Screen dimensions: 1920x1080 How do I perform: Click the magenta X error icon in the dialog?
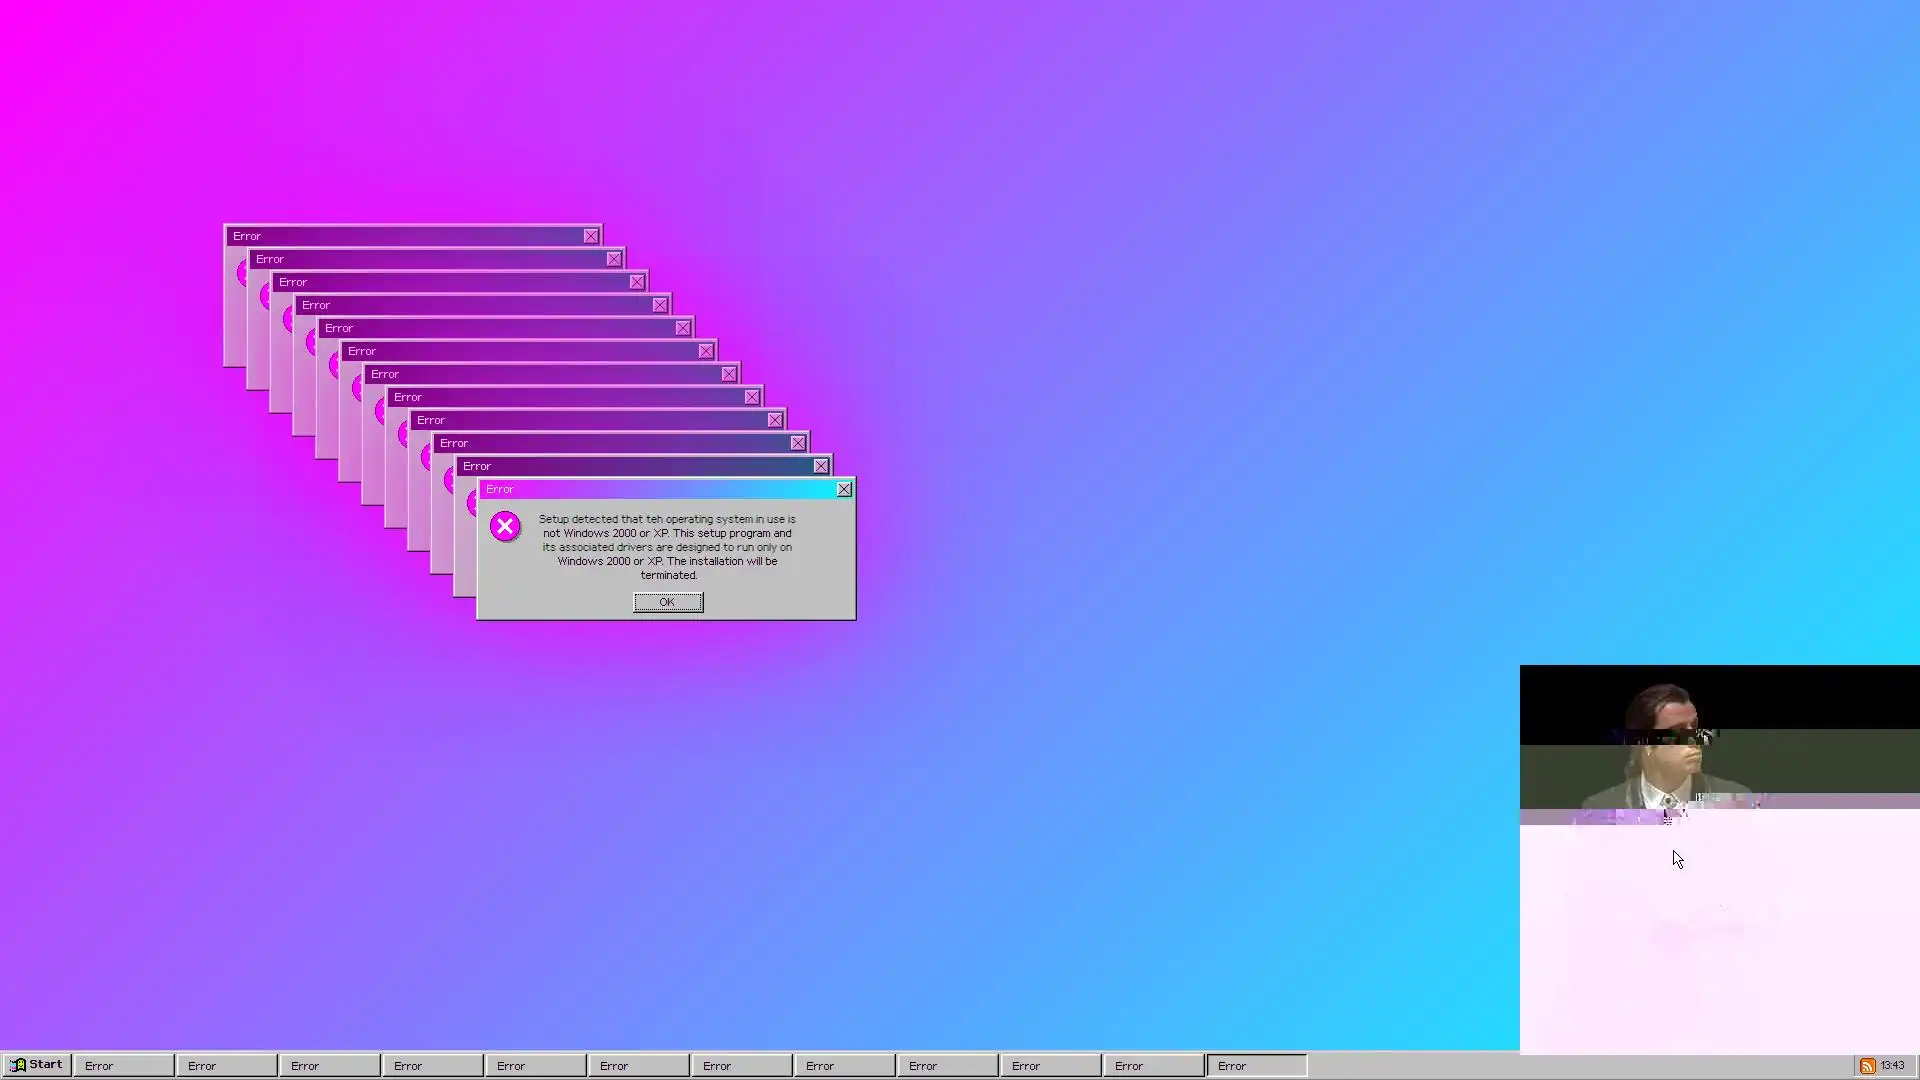[505, 527]
